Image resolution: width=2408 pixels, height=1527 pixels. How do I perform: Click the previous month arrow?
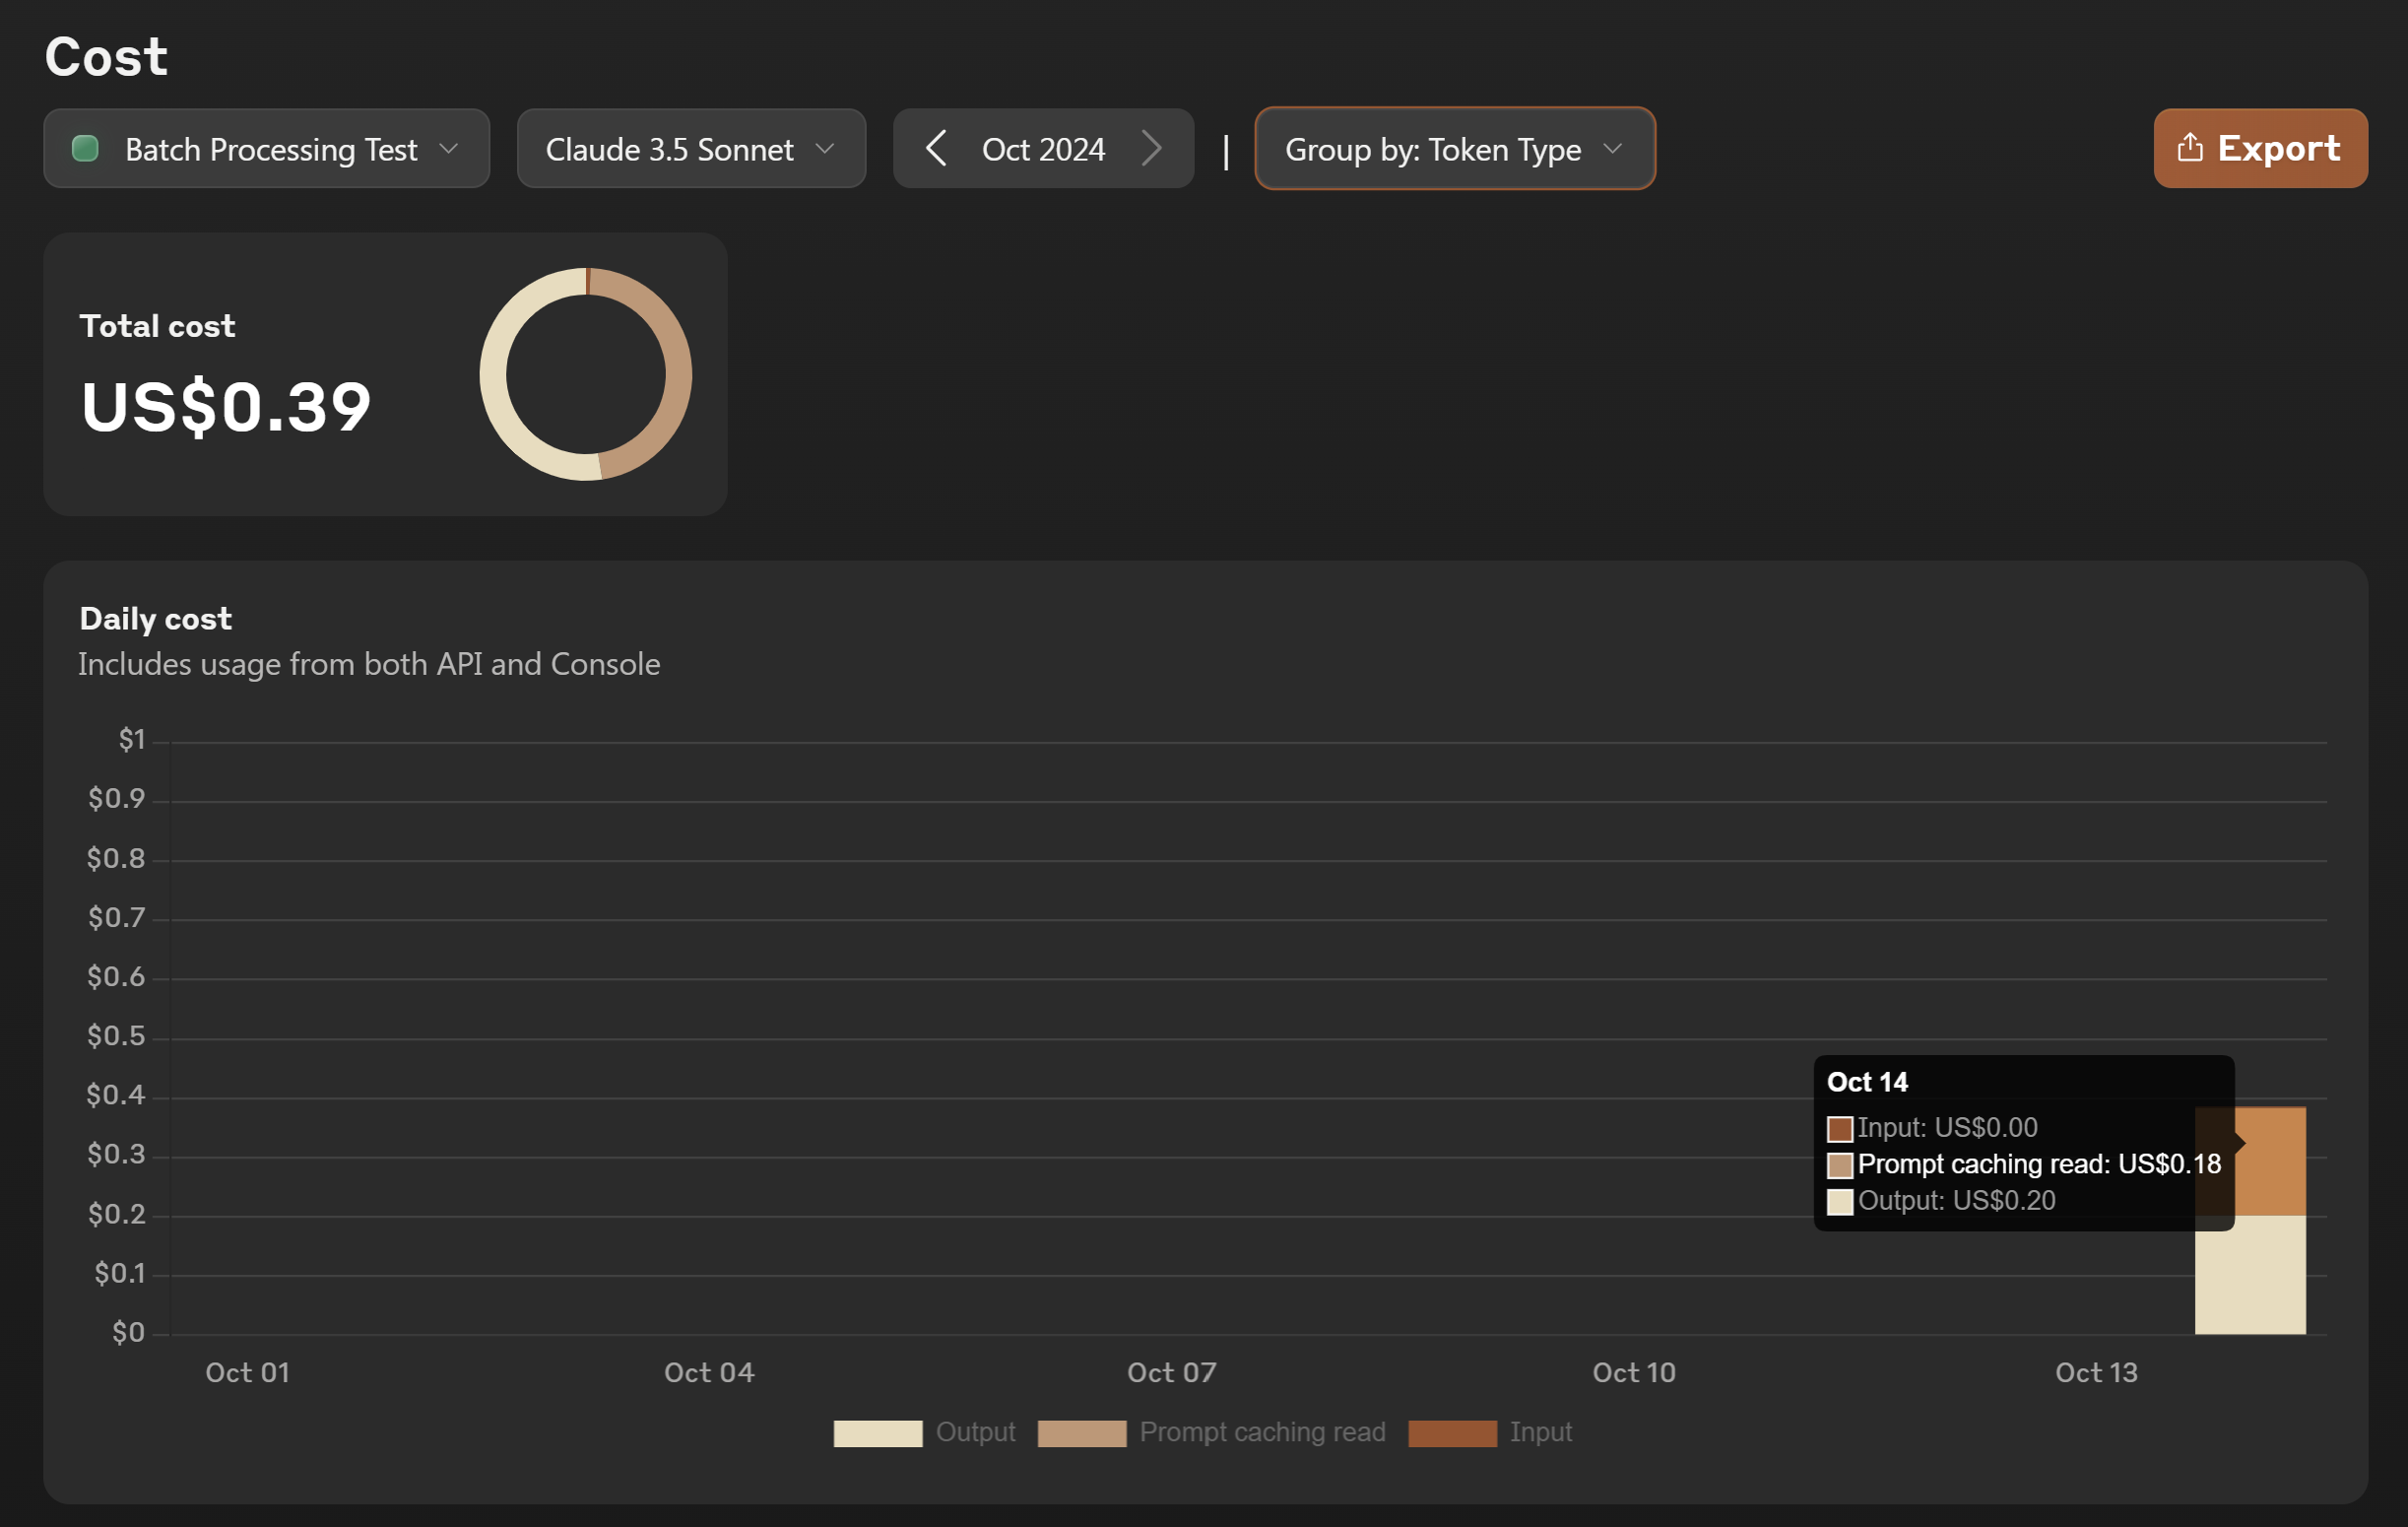935,149
